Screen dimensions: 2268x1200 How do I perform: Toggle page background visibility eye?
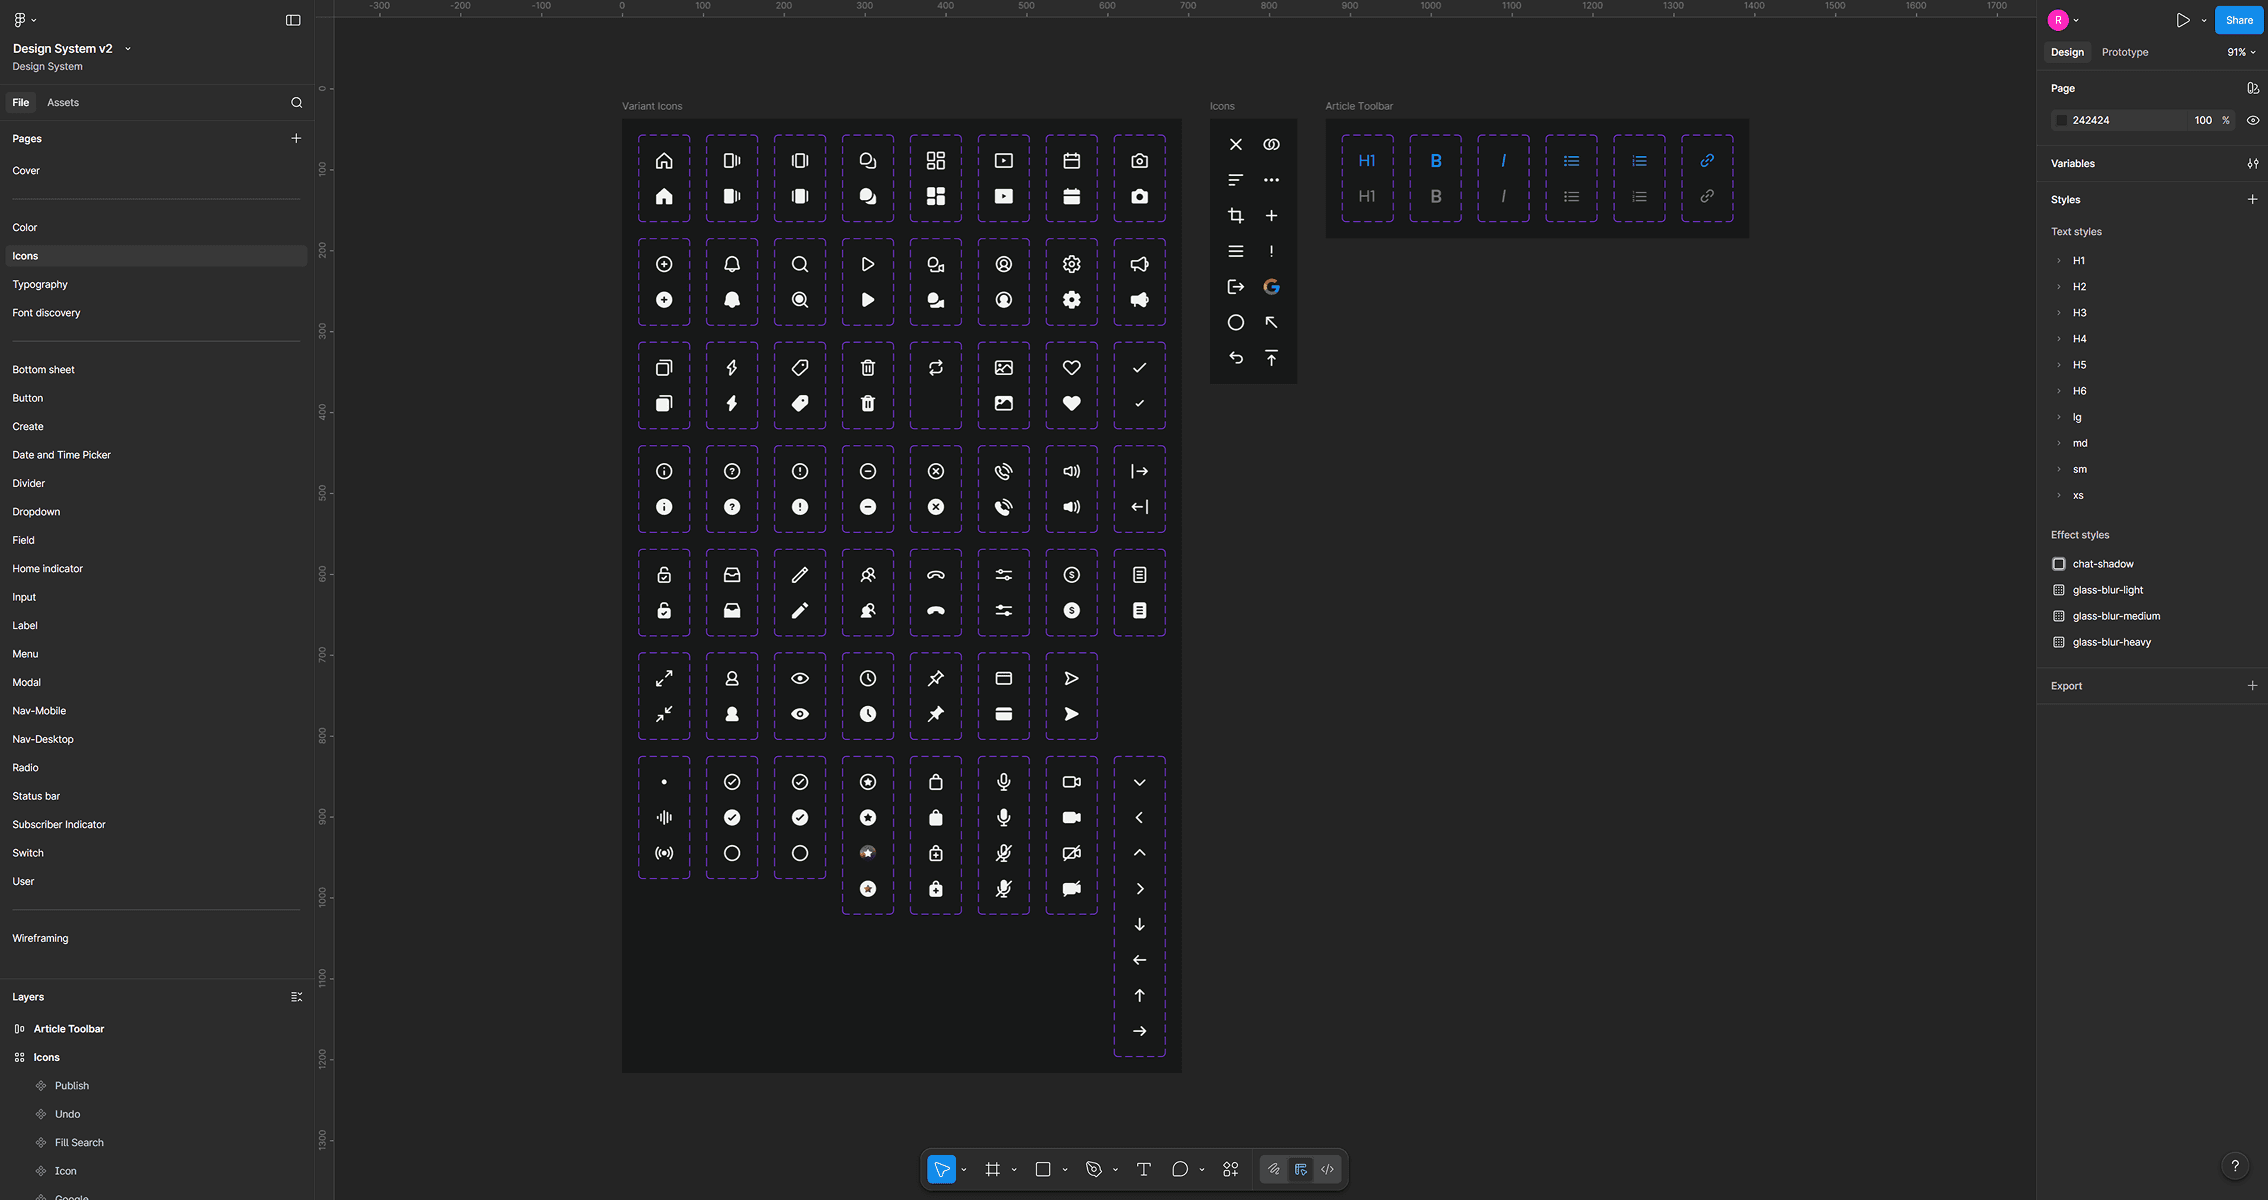[x=2252, y=120]
